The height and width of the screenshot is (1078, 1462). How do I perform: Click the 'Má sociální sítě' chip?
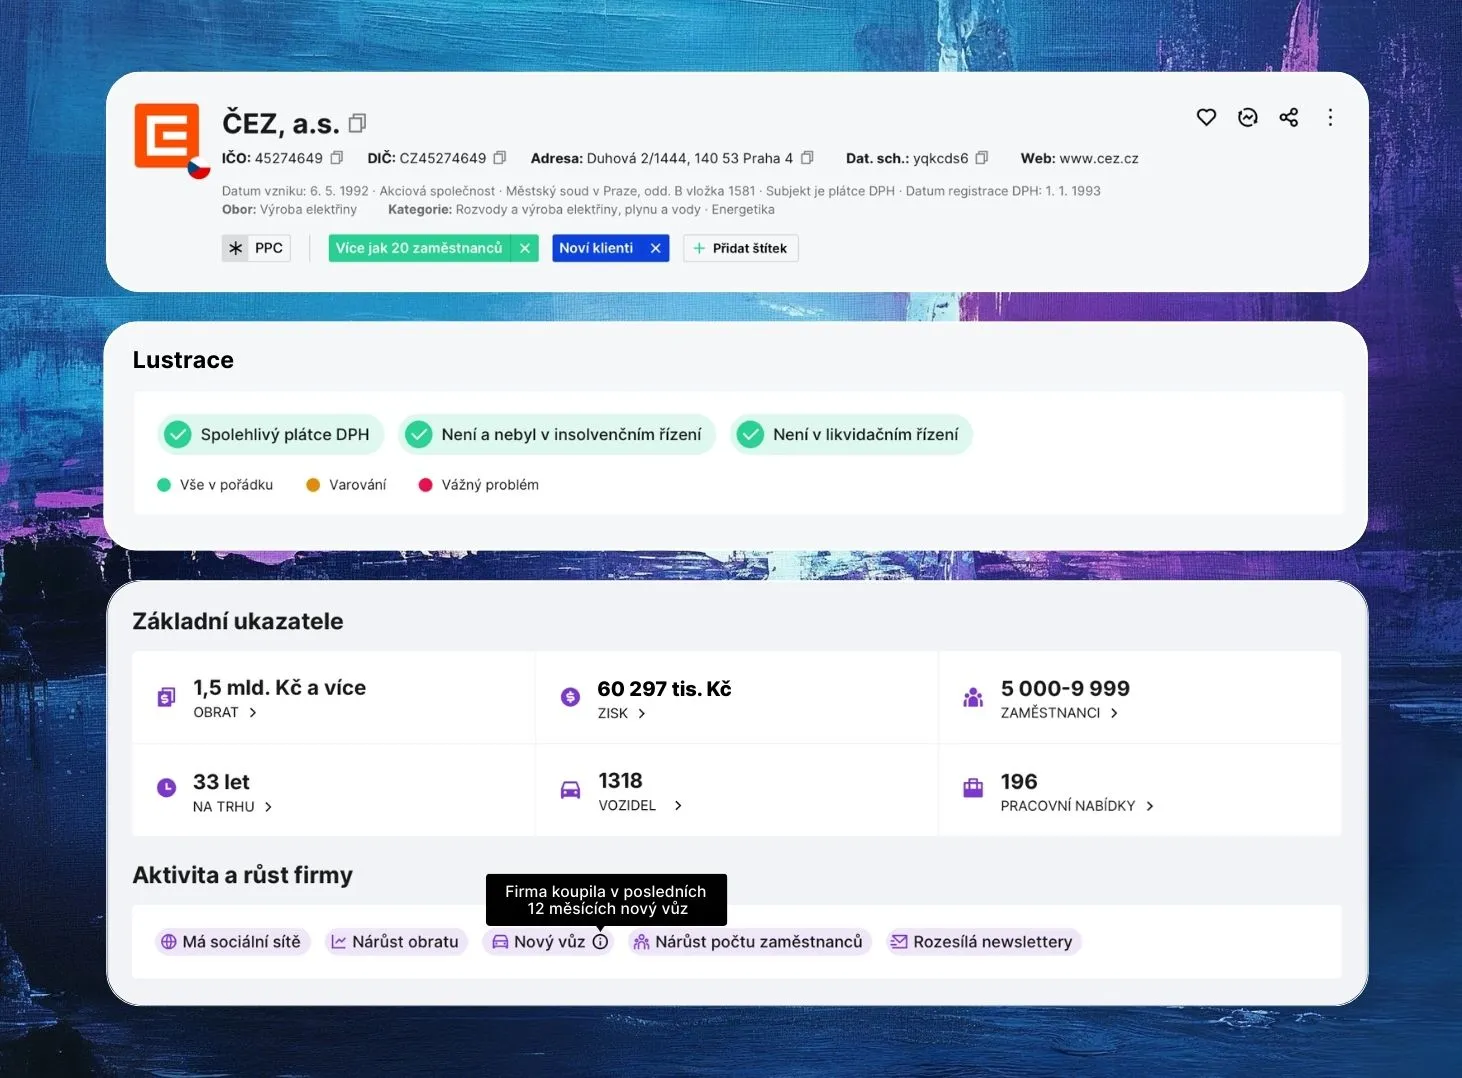[232, 942]
